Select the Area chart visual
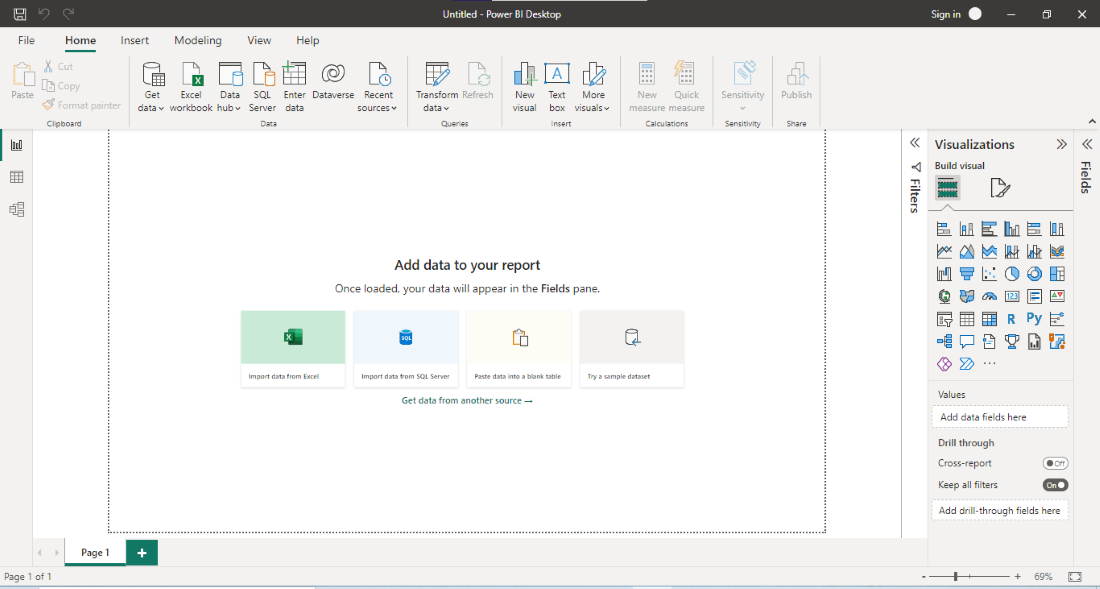 tap(967, 251)
